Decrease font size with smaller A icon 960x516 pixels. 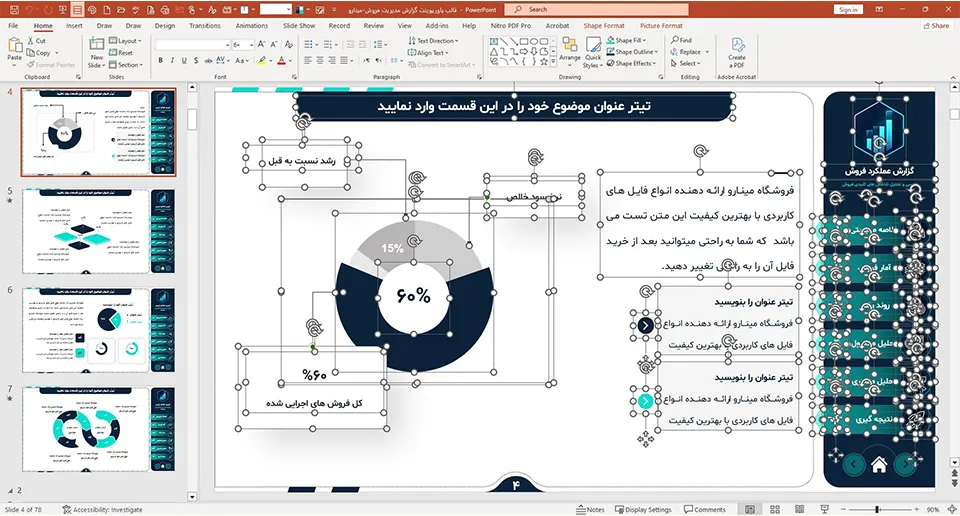[272, 44]
